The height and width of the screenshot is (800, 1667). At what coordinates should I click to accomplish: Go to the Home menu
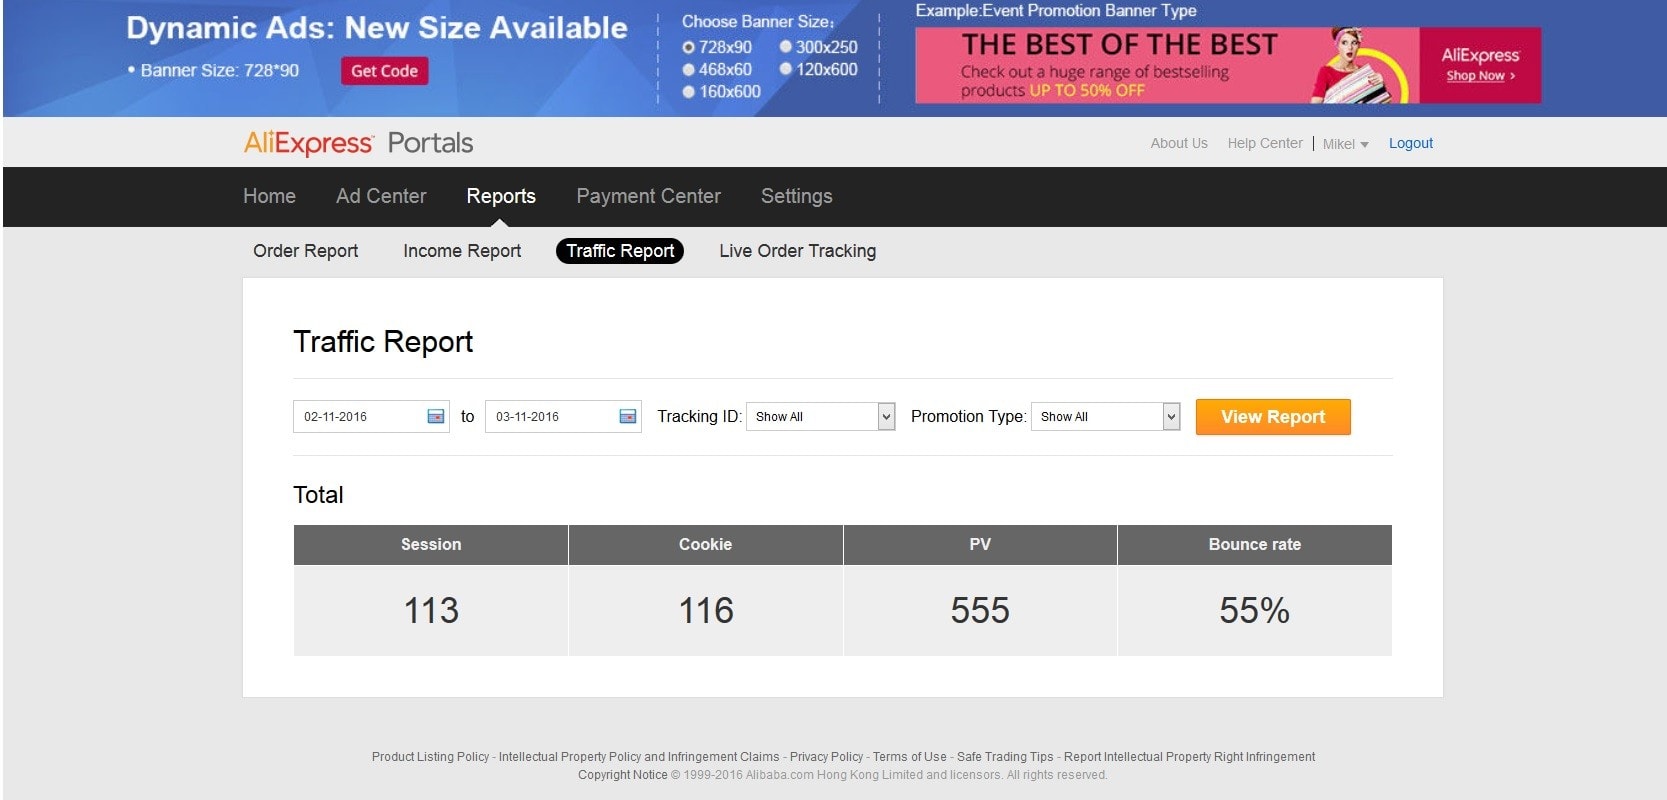(x=269, y=196)
